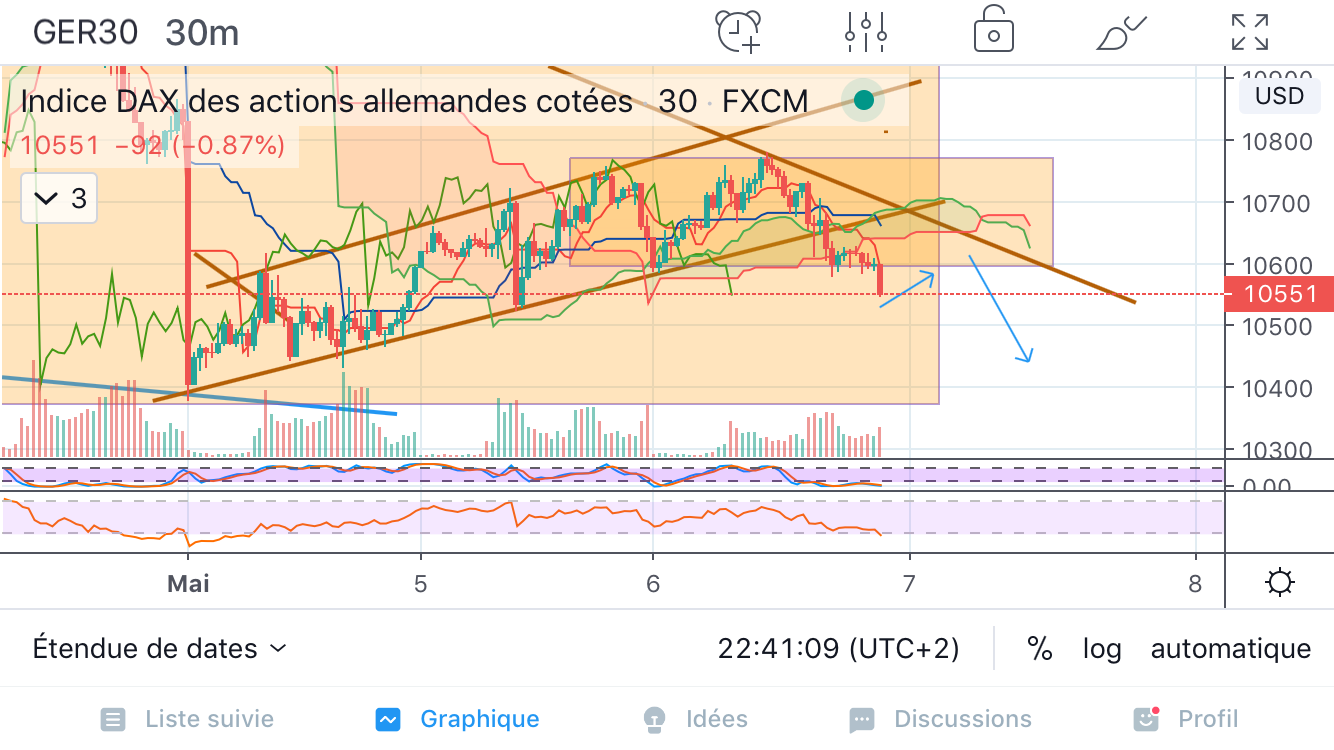Click the date label 5 on time axis
This screenshot has height=750, width=1334.
pyautogui.click(x=421, y=582)
